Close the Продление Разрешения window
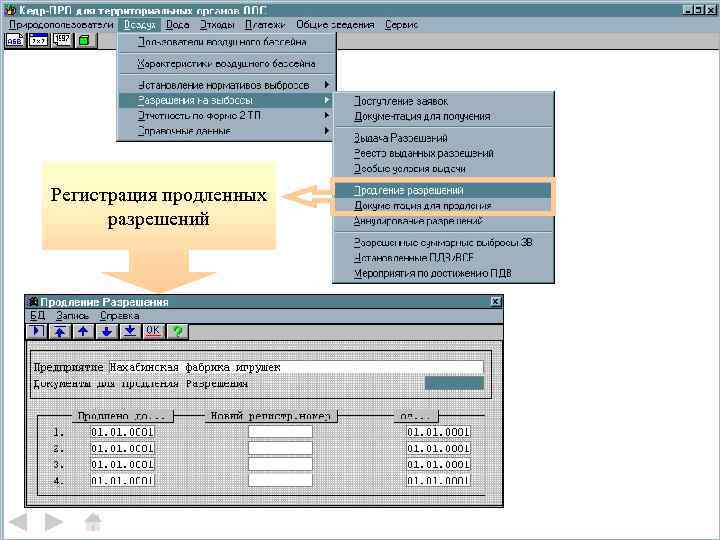The image size is (720, 540). (495, 302)
